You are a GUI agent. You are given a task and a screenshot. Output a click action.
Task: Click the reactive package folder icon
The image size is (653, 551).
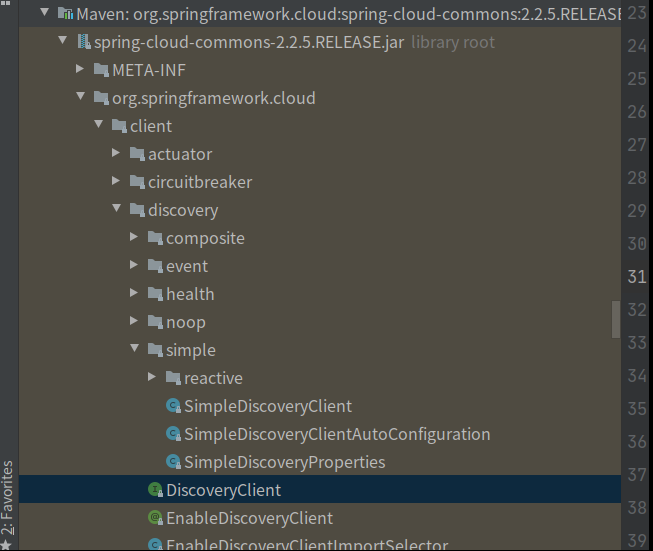pyautogui.click(x=173, y=378)
